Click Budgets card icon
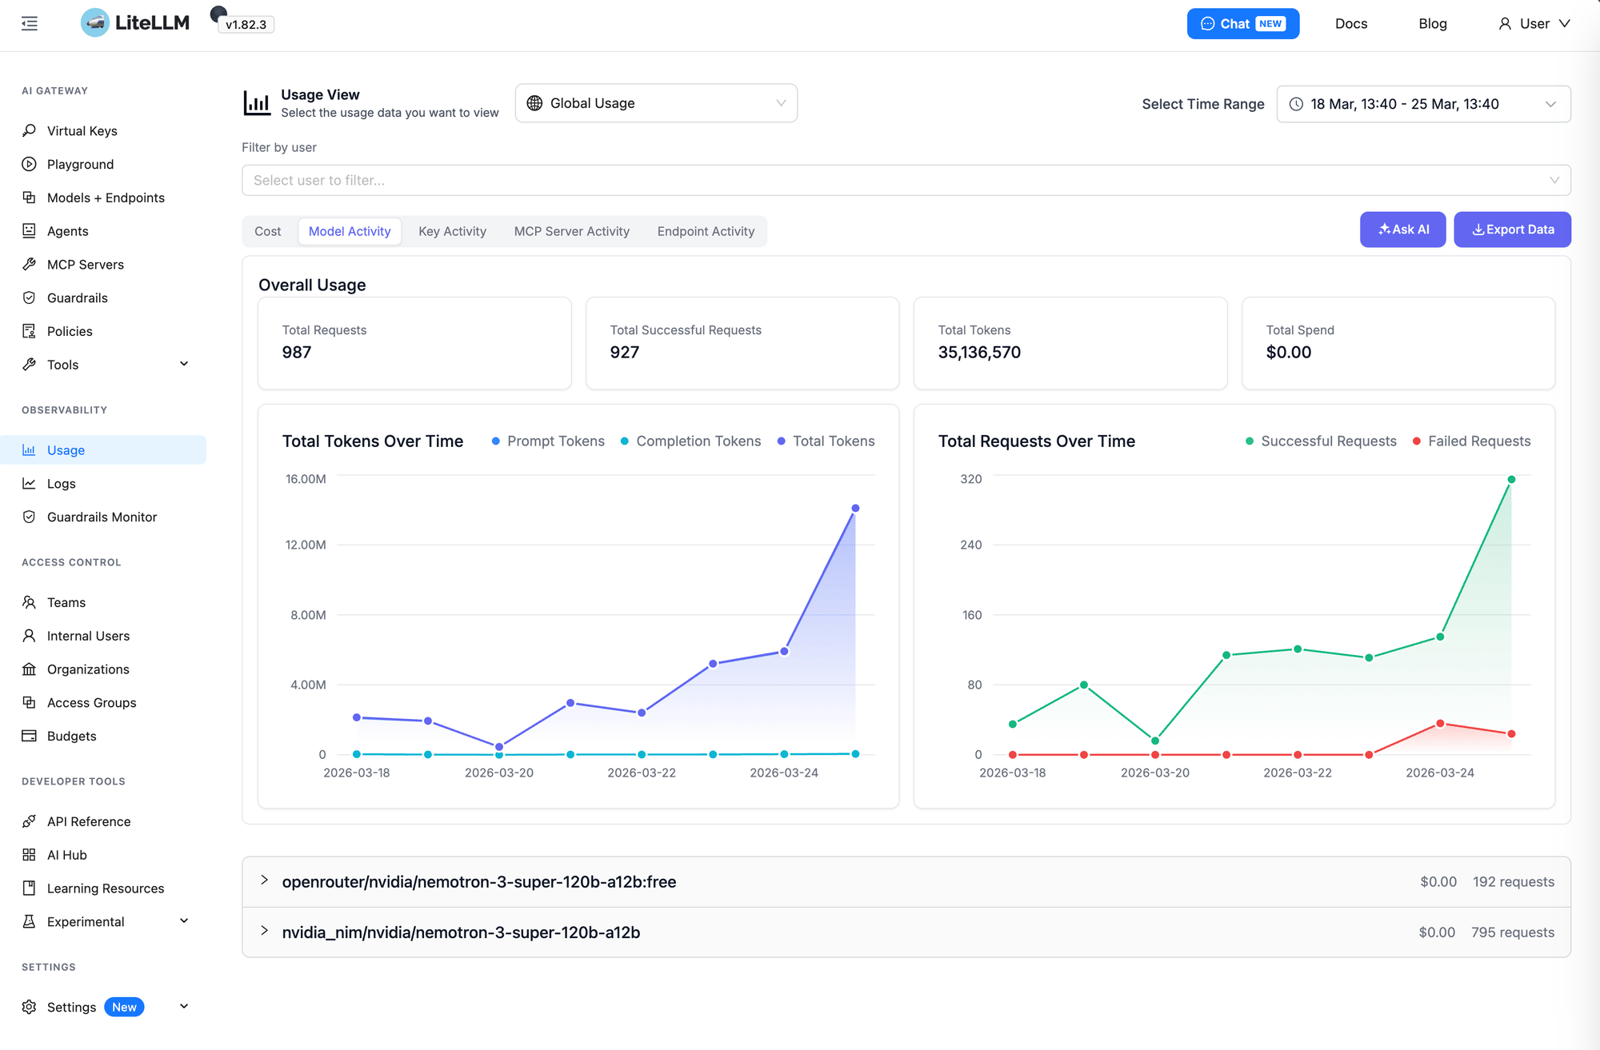This screenshot has height=1050, width=1600. (29, 736)
